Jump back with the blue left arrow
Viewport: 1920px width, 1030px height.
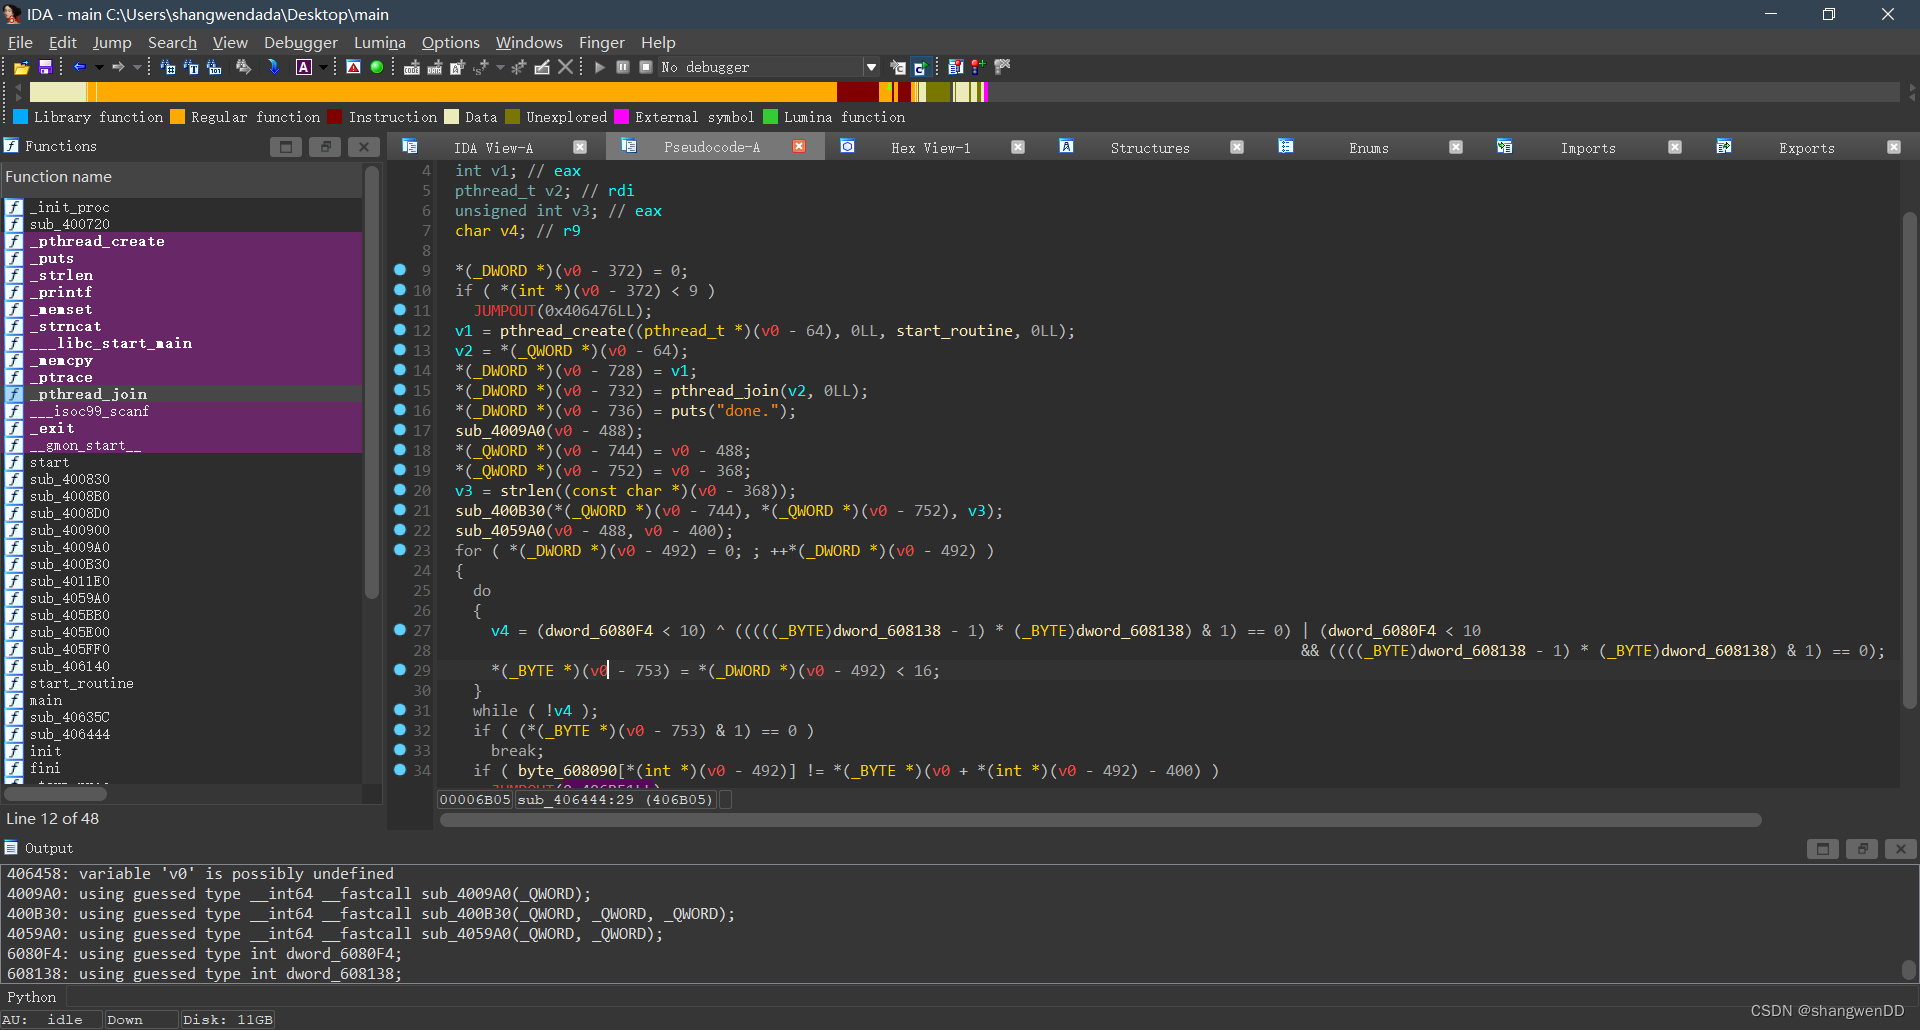78,67
